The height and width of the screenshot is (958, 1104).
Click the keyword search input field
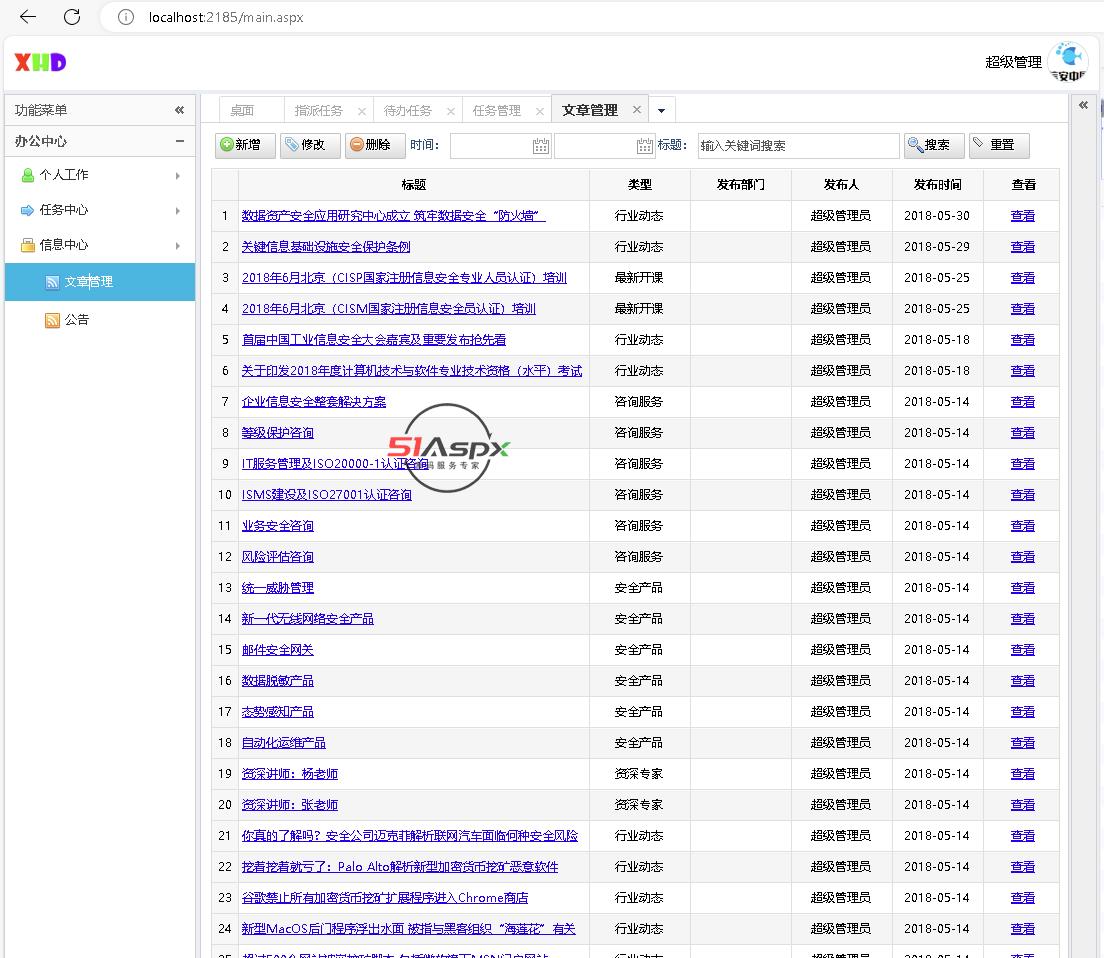click(798, 146)
